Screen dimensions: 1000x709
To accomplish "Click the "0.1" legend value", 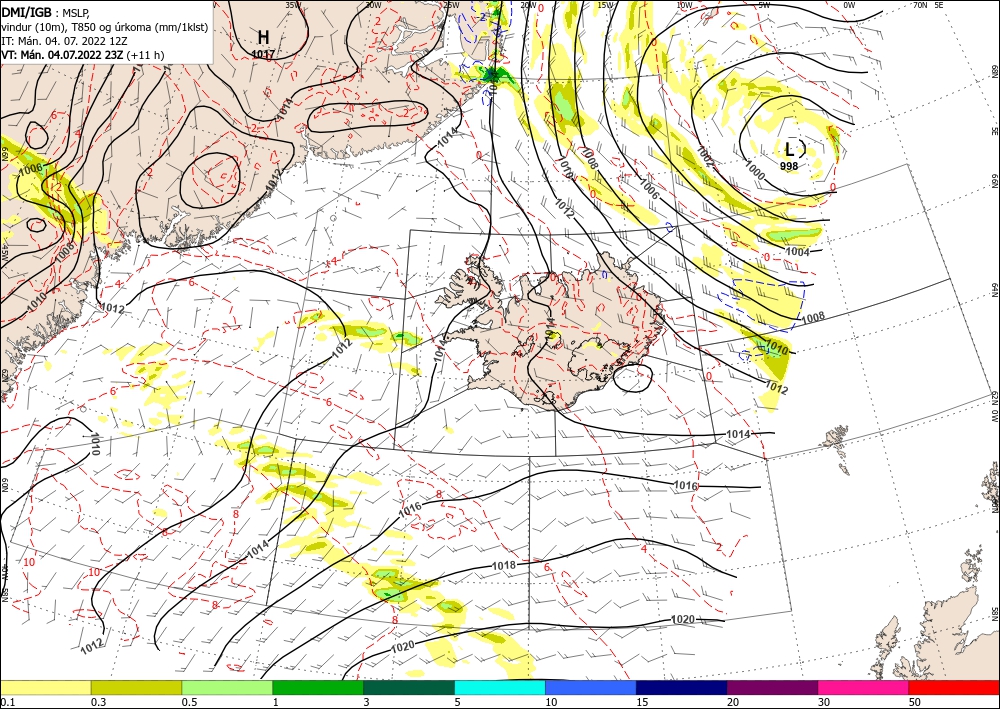I will 6,702.
